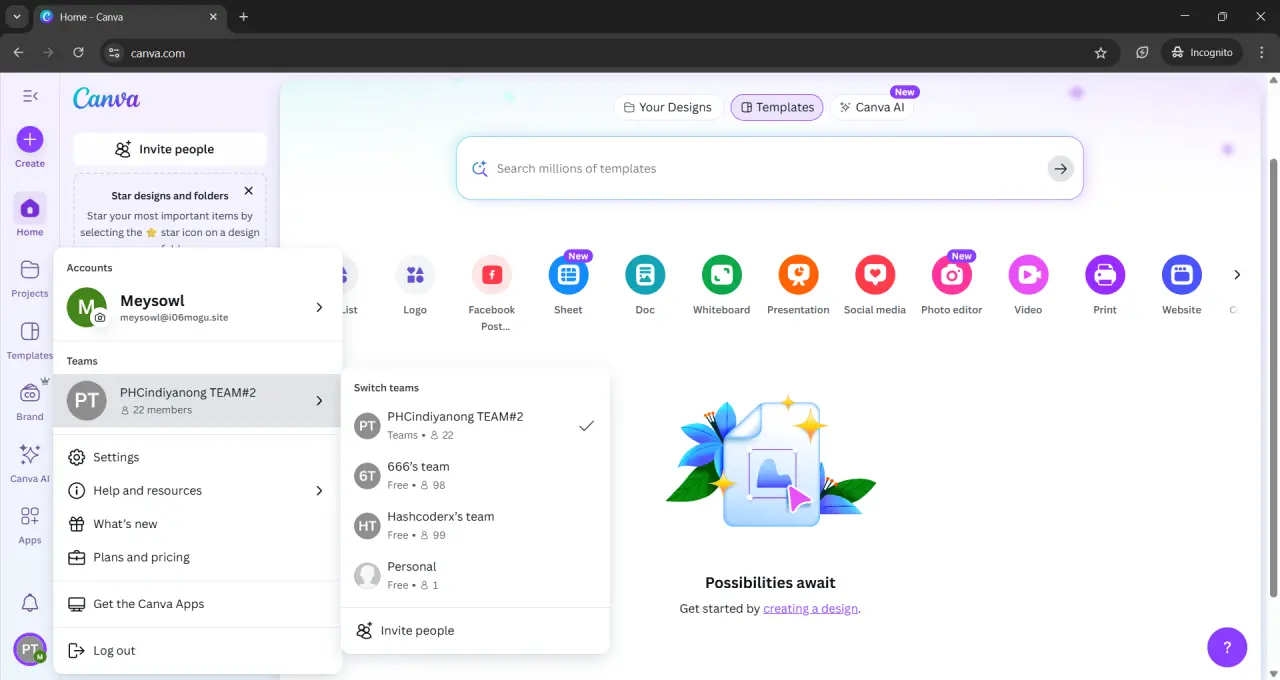
Task: Switch to Canva AI tab
Action: click(x=872, y=107)
